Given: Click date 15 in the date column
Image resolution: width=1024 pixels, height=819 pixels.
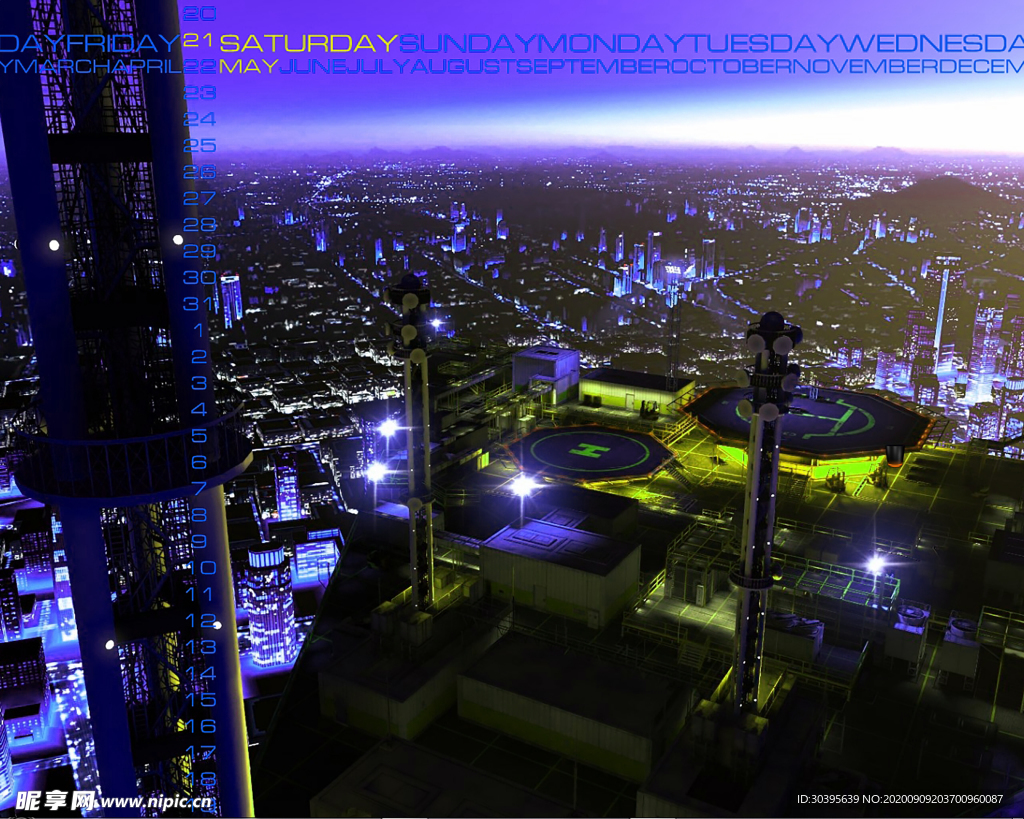Looking at the screenshot, I should pos(200,699).
